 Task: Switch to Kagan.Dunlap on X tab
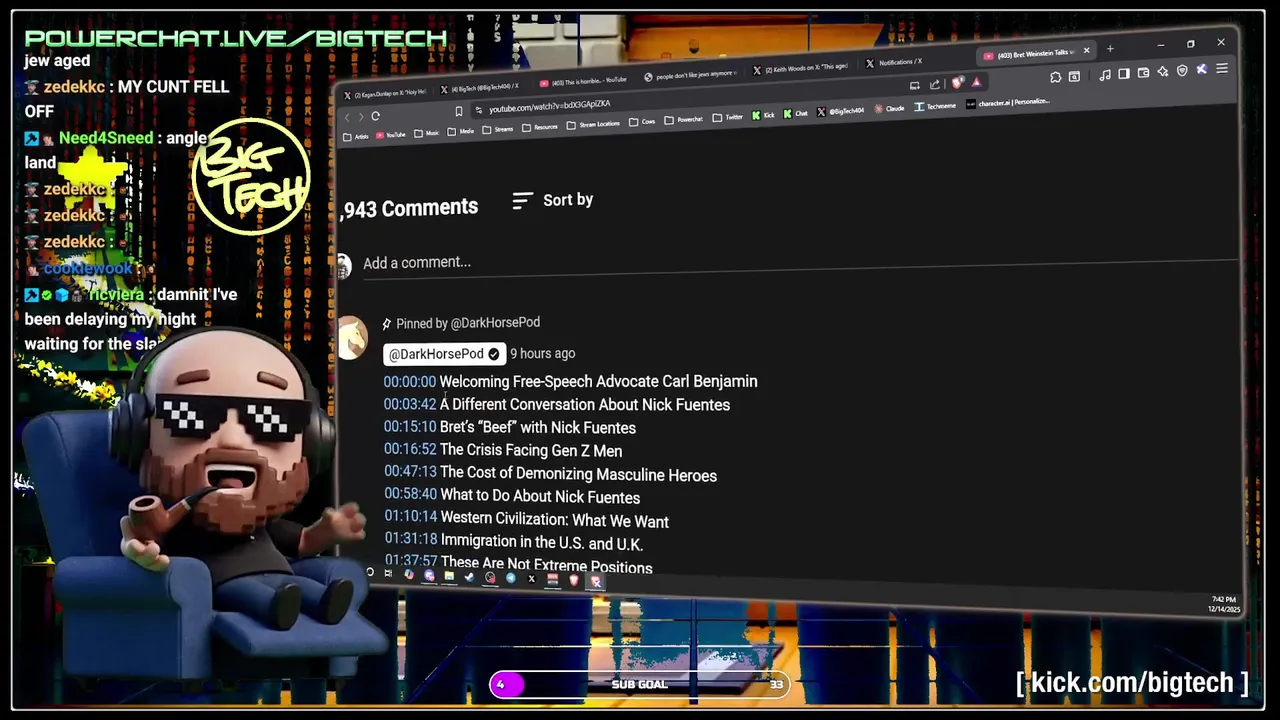[387, 95]
